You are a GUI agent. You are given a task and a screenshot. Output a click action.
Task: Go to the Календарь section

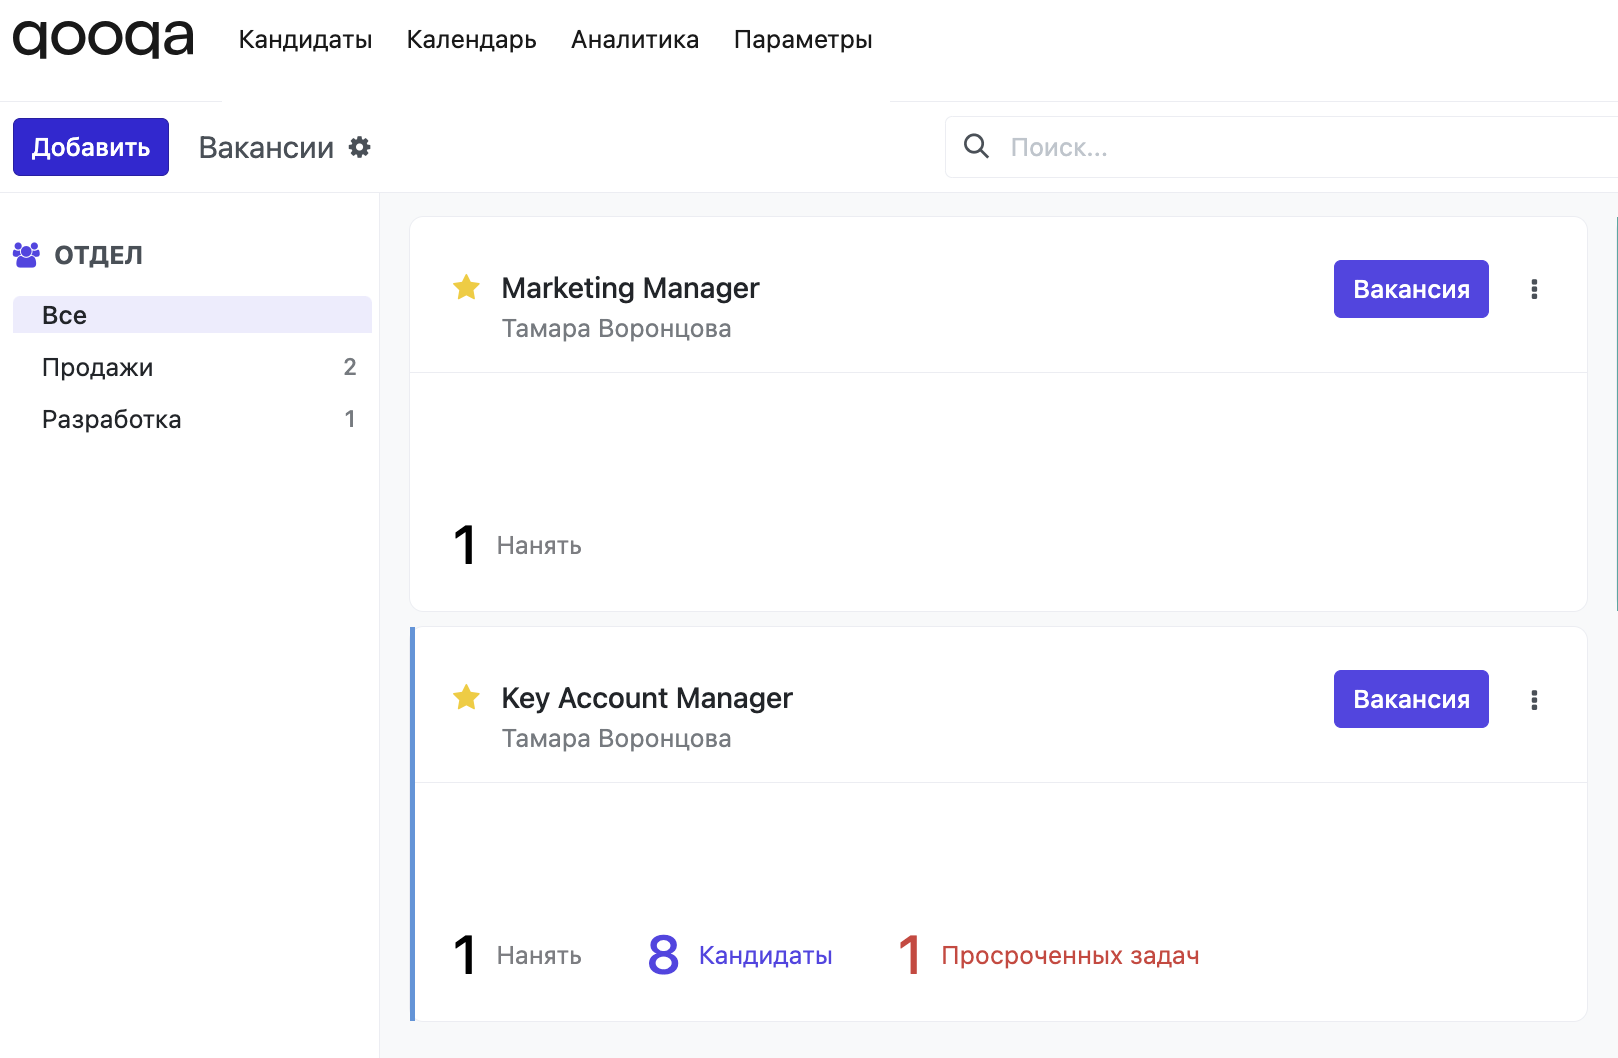point(471,40)
